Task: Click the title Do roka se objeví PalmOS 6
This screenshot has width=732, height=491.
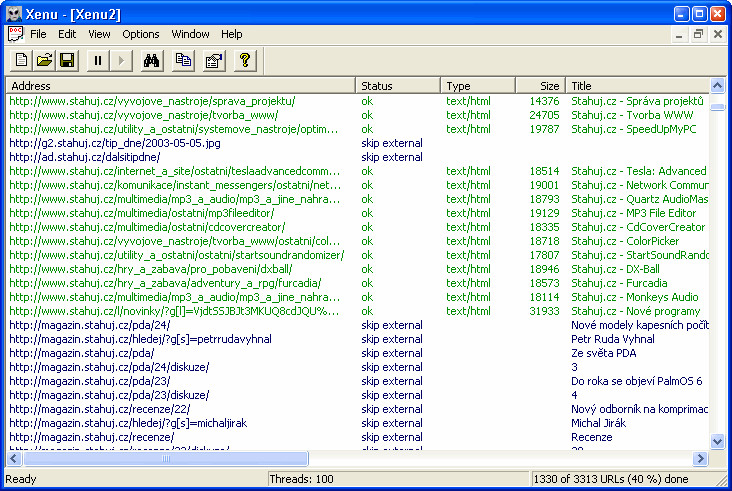Action: pos(636,381)
